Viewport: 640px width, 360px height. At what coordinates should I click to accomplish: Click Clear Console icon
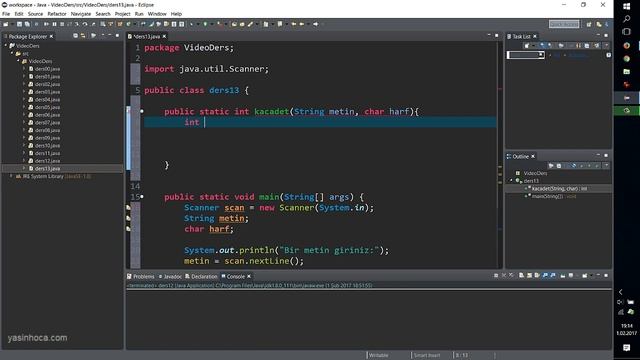(521, 276)
